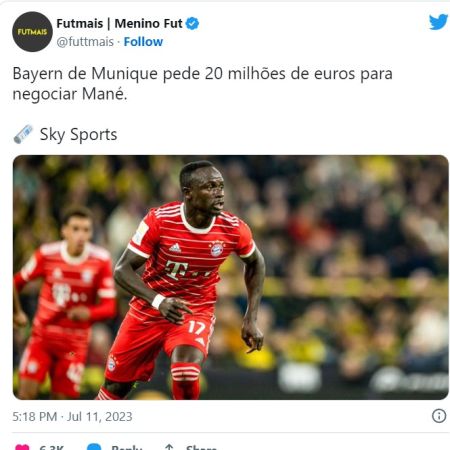Click the blurred Bayern player in the background

[x=65, y=302]
